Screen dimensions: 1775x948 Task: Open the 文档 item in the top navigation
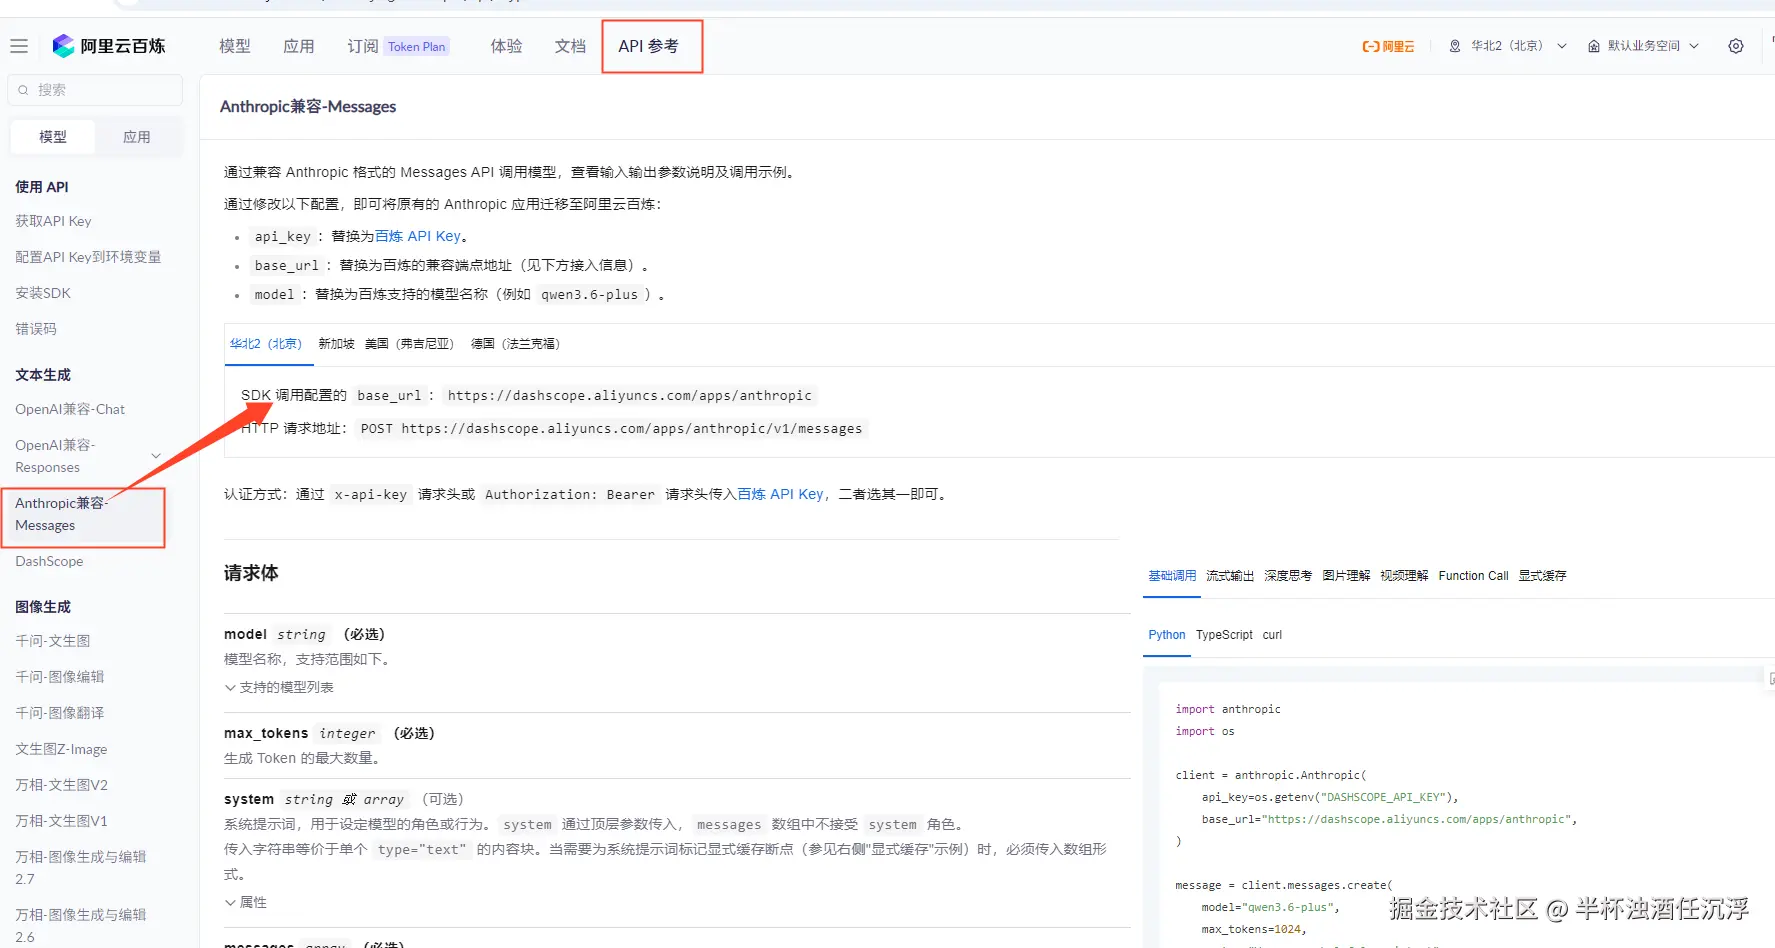pos(571,46)
